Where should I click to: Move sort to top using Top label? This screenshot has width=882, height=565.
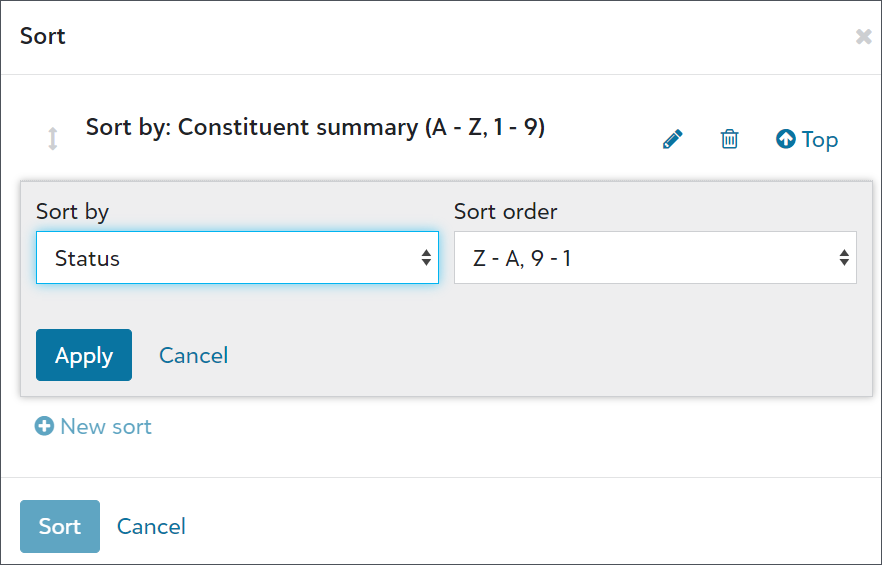coord(820,140)
